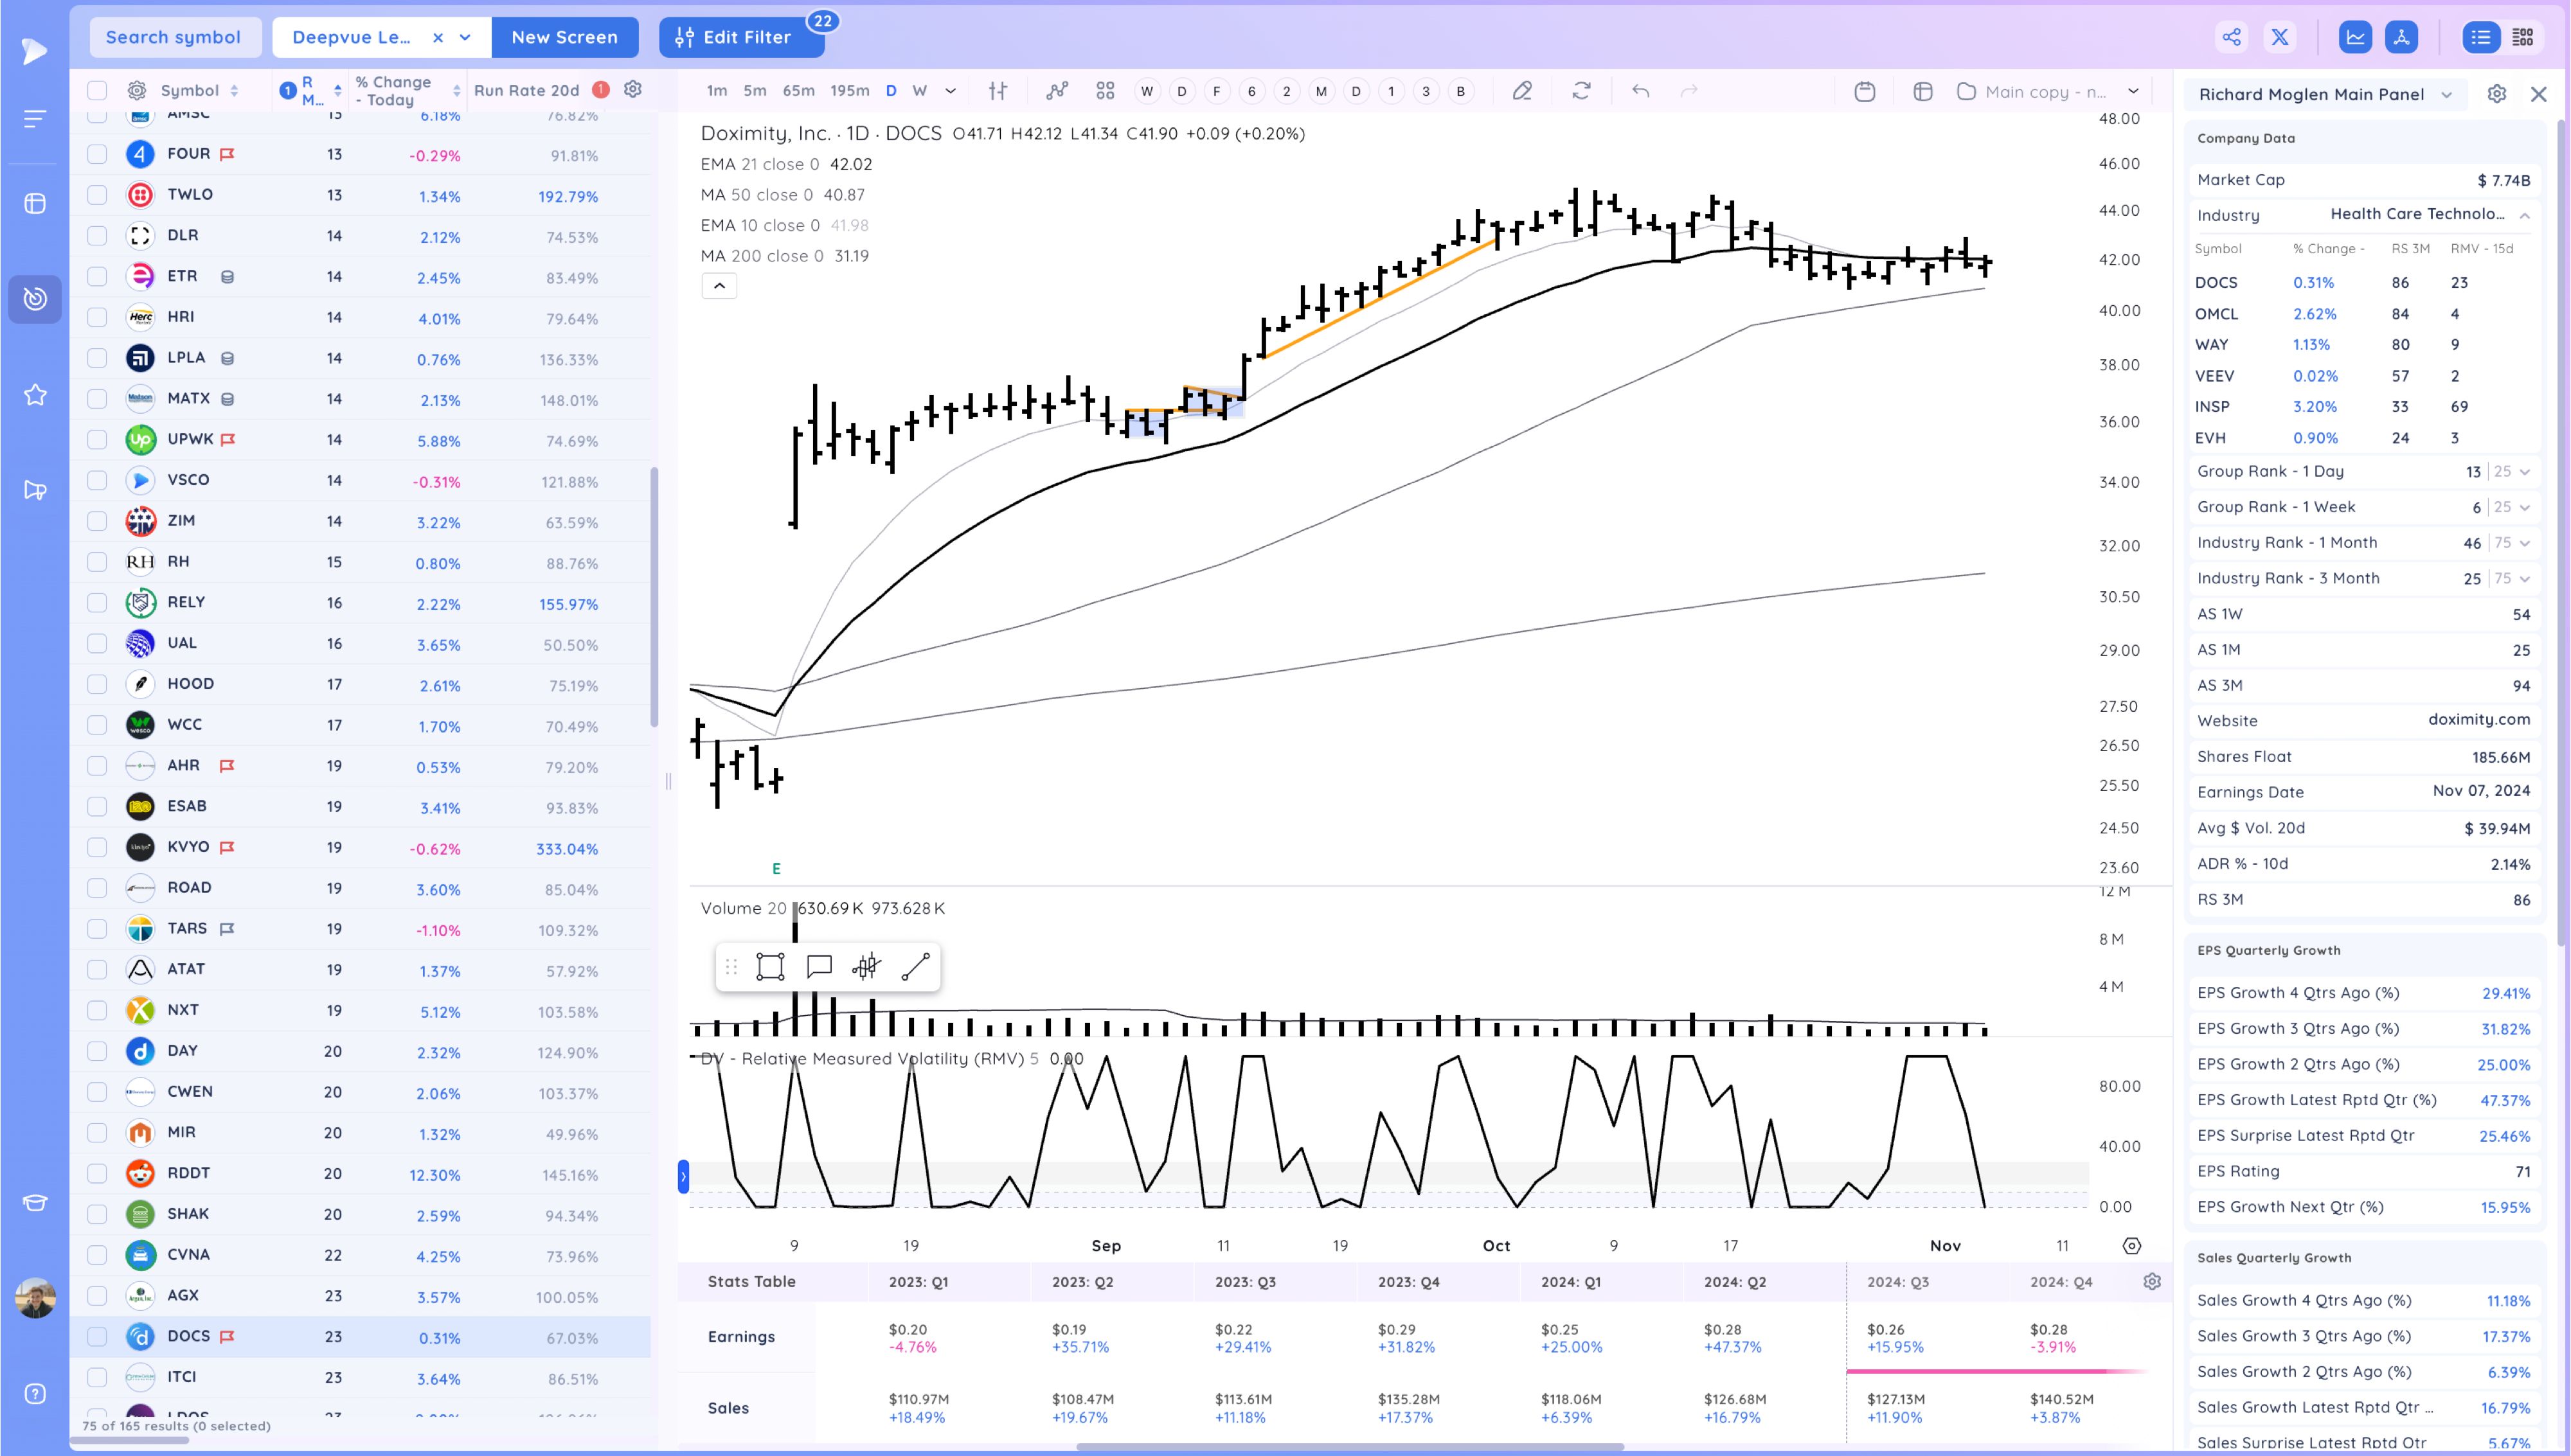
Task: Collapse the chart indicator legend chevron
Action: 719,286
